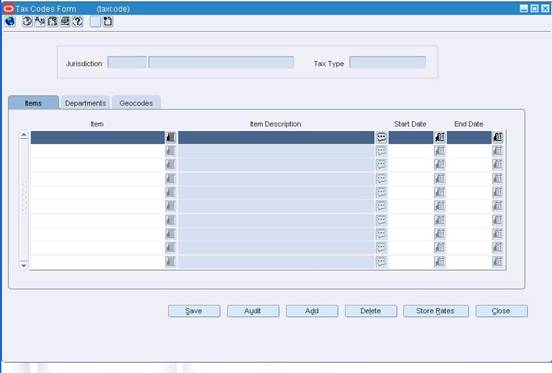Open the description comment icon in the third row
Viewport: 552px width, 373px height.
point(381,165)
